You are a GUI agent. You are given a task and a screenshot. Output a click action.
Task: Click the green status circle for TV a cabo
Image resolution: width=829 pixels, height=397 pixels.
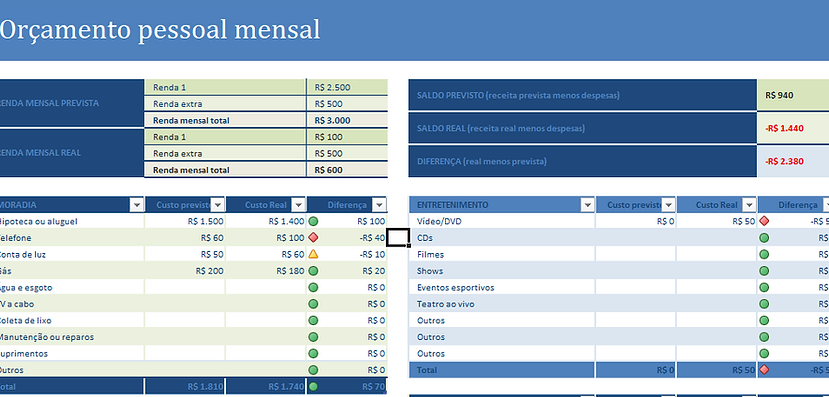[313, 303]
